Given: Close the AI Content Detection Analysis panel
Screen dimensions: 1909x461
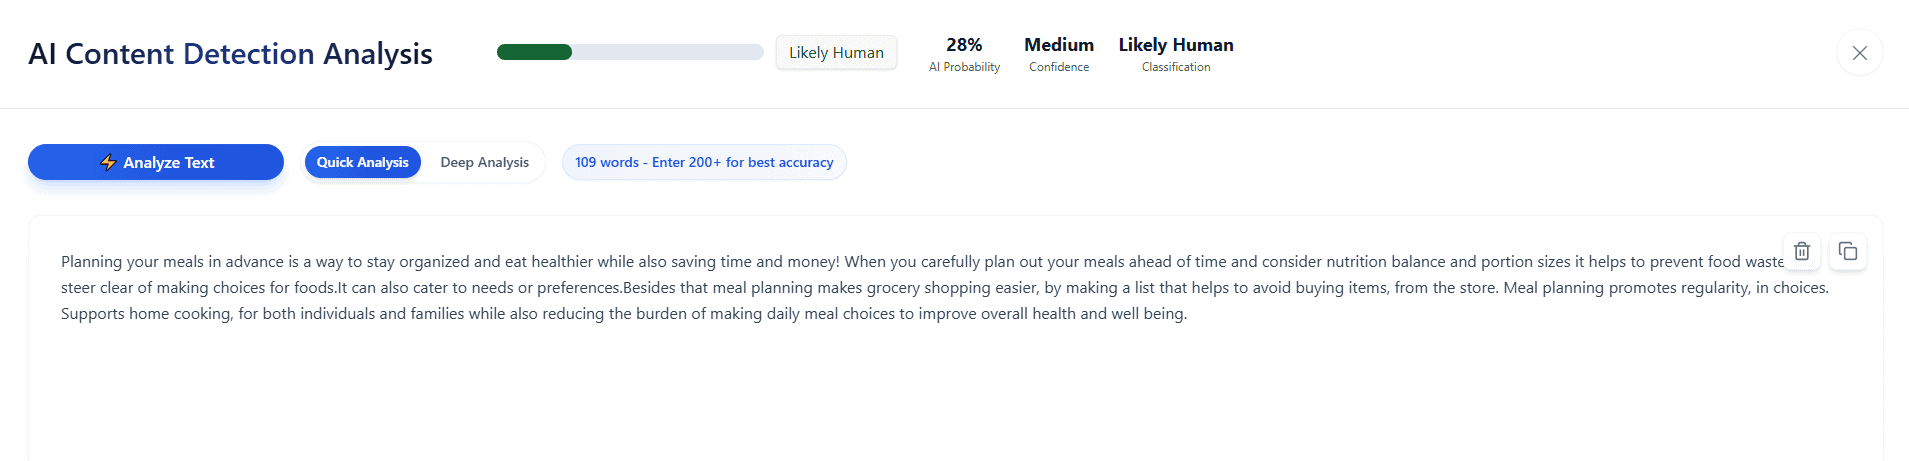Looking at the screenshot, I should [1859, 53].
